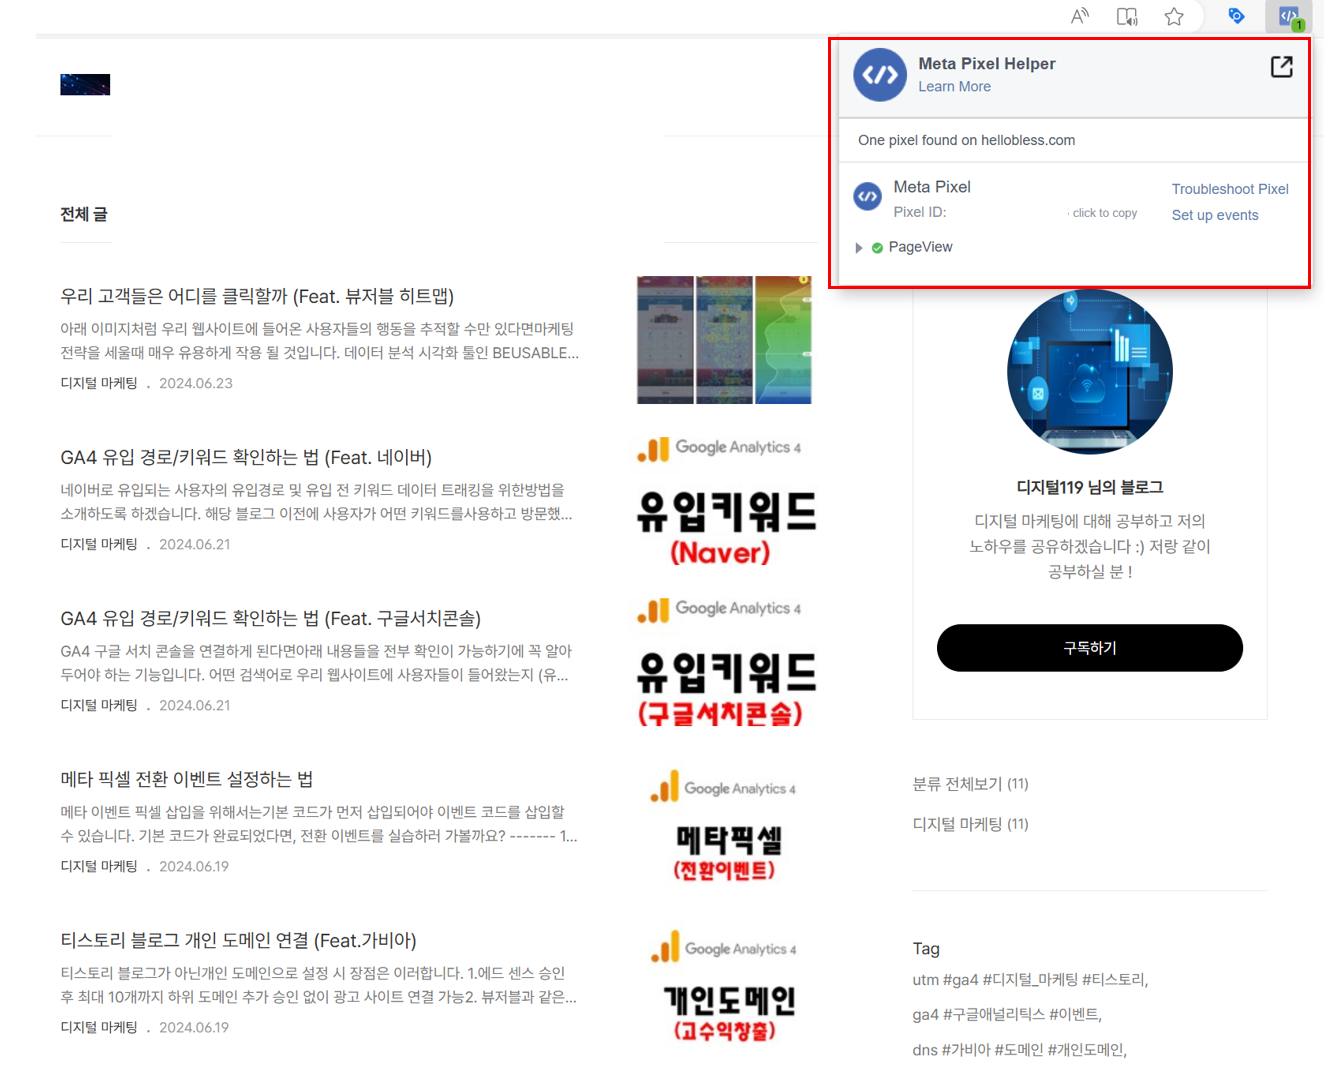This screenshot has height=1070, width=1324.
Task: Click the #가비아 tag
Action: click(x=965, y=1049)
